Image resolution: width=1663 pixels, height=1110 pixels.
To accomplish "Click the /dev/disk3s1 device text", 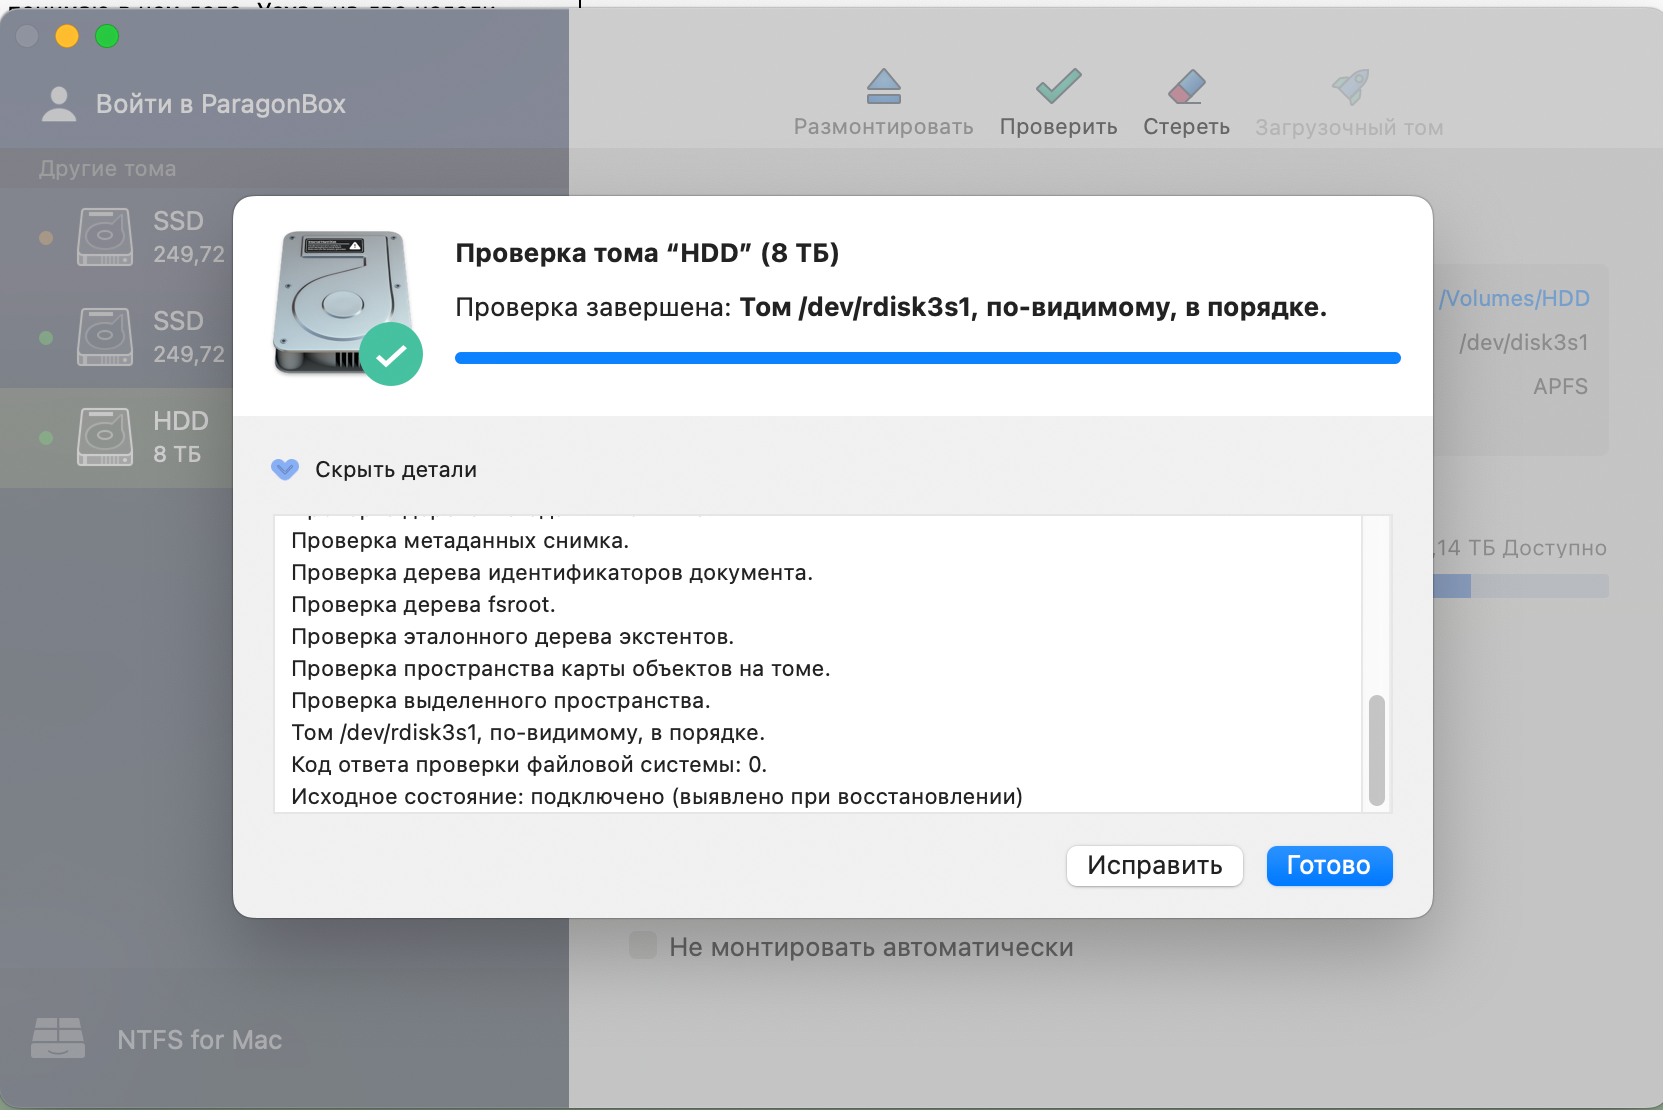I will tap(1524, 343).
